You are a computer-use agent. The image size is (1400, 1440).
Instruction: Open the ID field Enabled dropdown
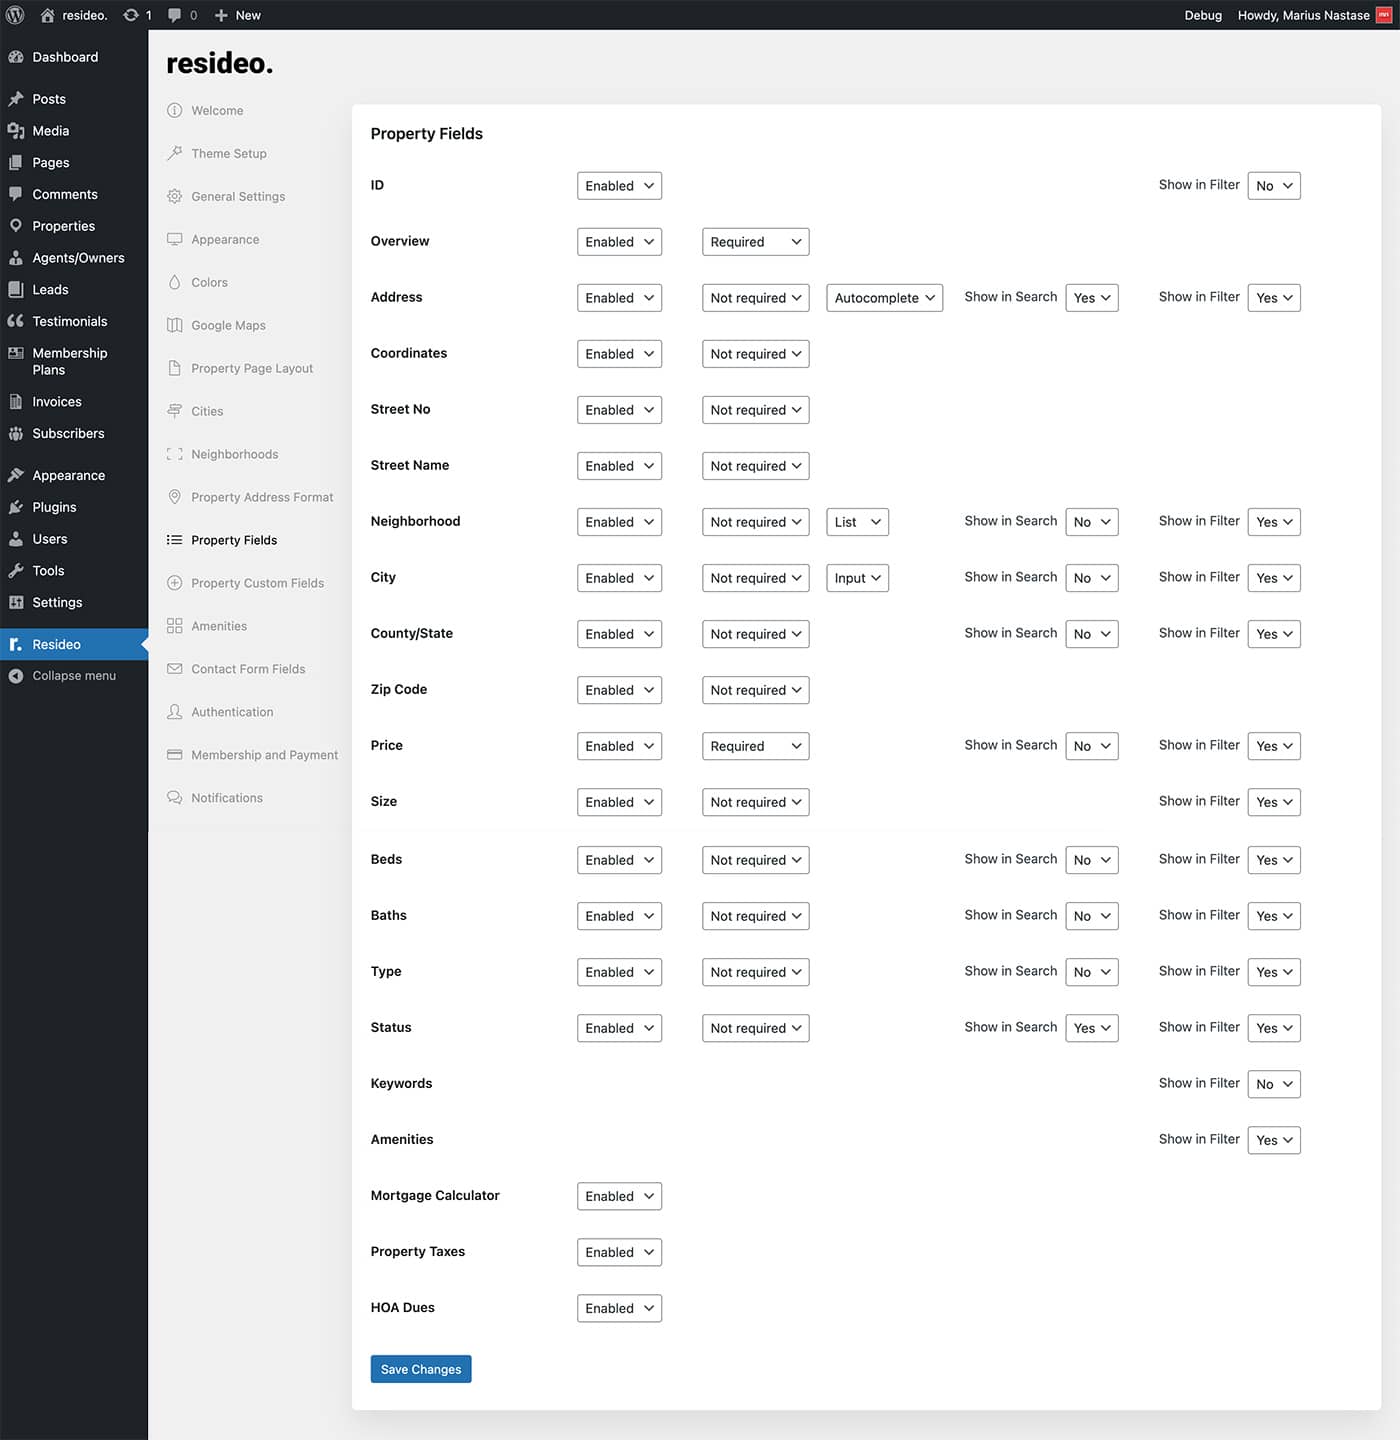619,186
